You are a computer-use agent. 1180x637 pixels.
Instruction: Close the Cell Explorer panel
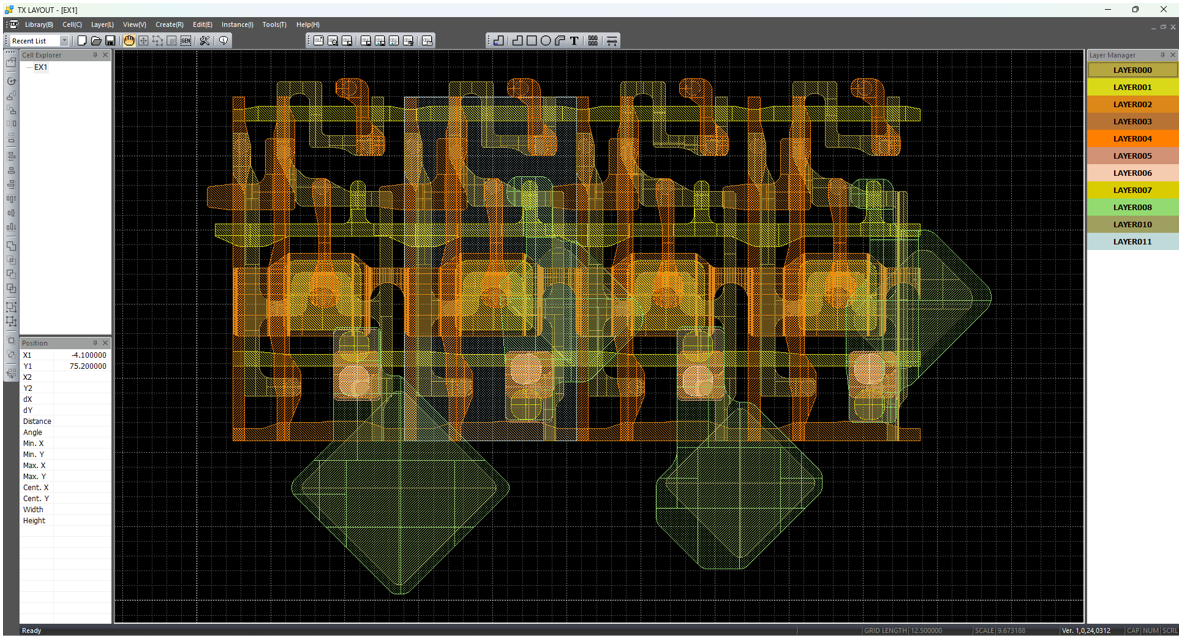click(x=106, y=55)
